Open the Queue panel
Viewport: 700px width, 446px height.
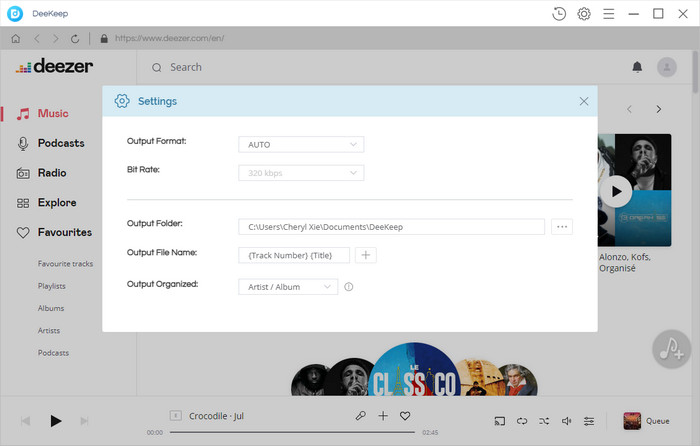pyautogui.click(x=646, y=421)
